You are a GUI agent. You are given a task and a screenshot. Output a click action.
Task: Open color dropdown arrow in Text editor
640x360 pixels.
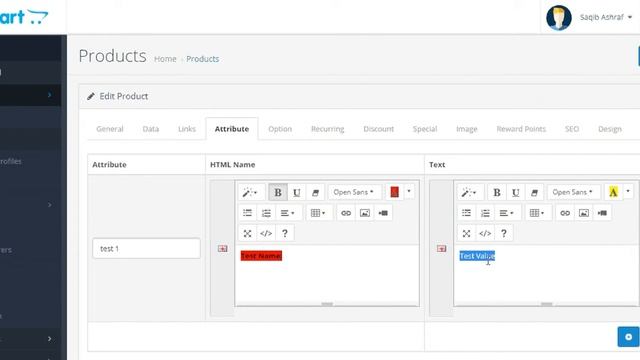[x=628, y=192]
